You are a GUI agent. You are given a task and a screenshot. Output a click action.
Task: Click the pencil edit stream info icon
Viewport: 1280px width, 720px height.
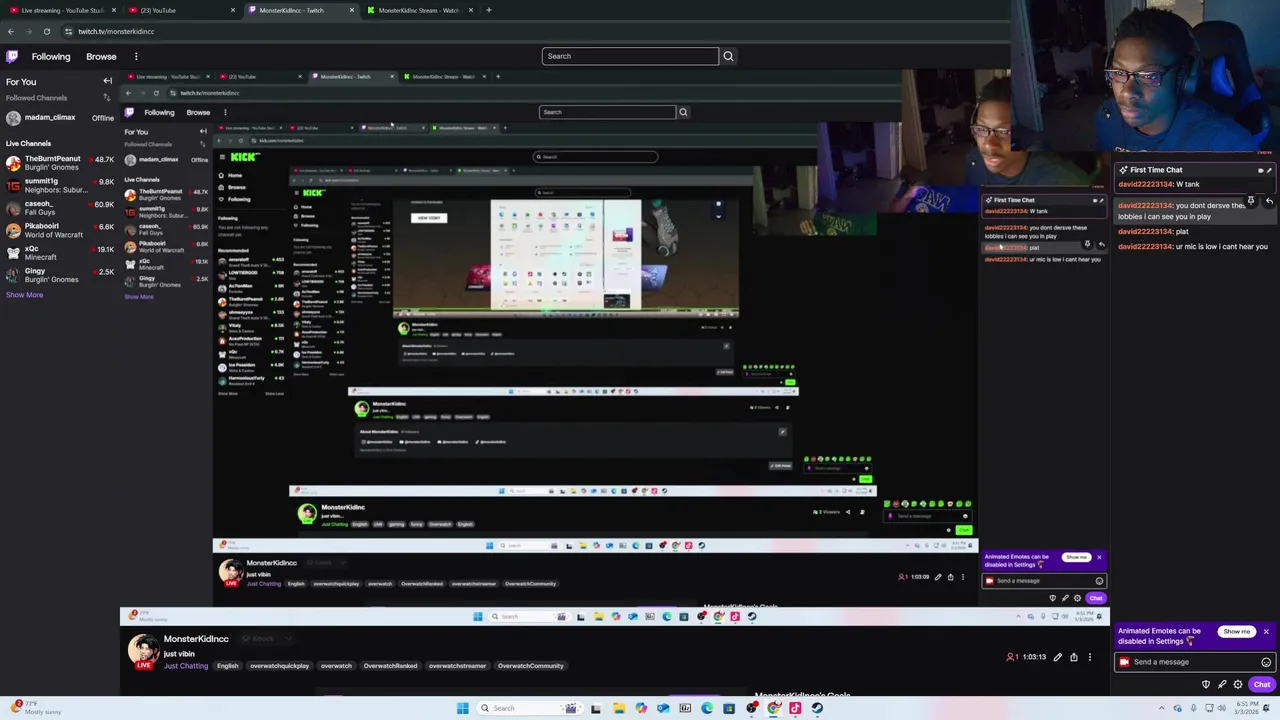[1057, 657]
